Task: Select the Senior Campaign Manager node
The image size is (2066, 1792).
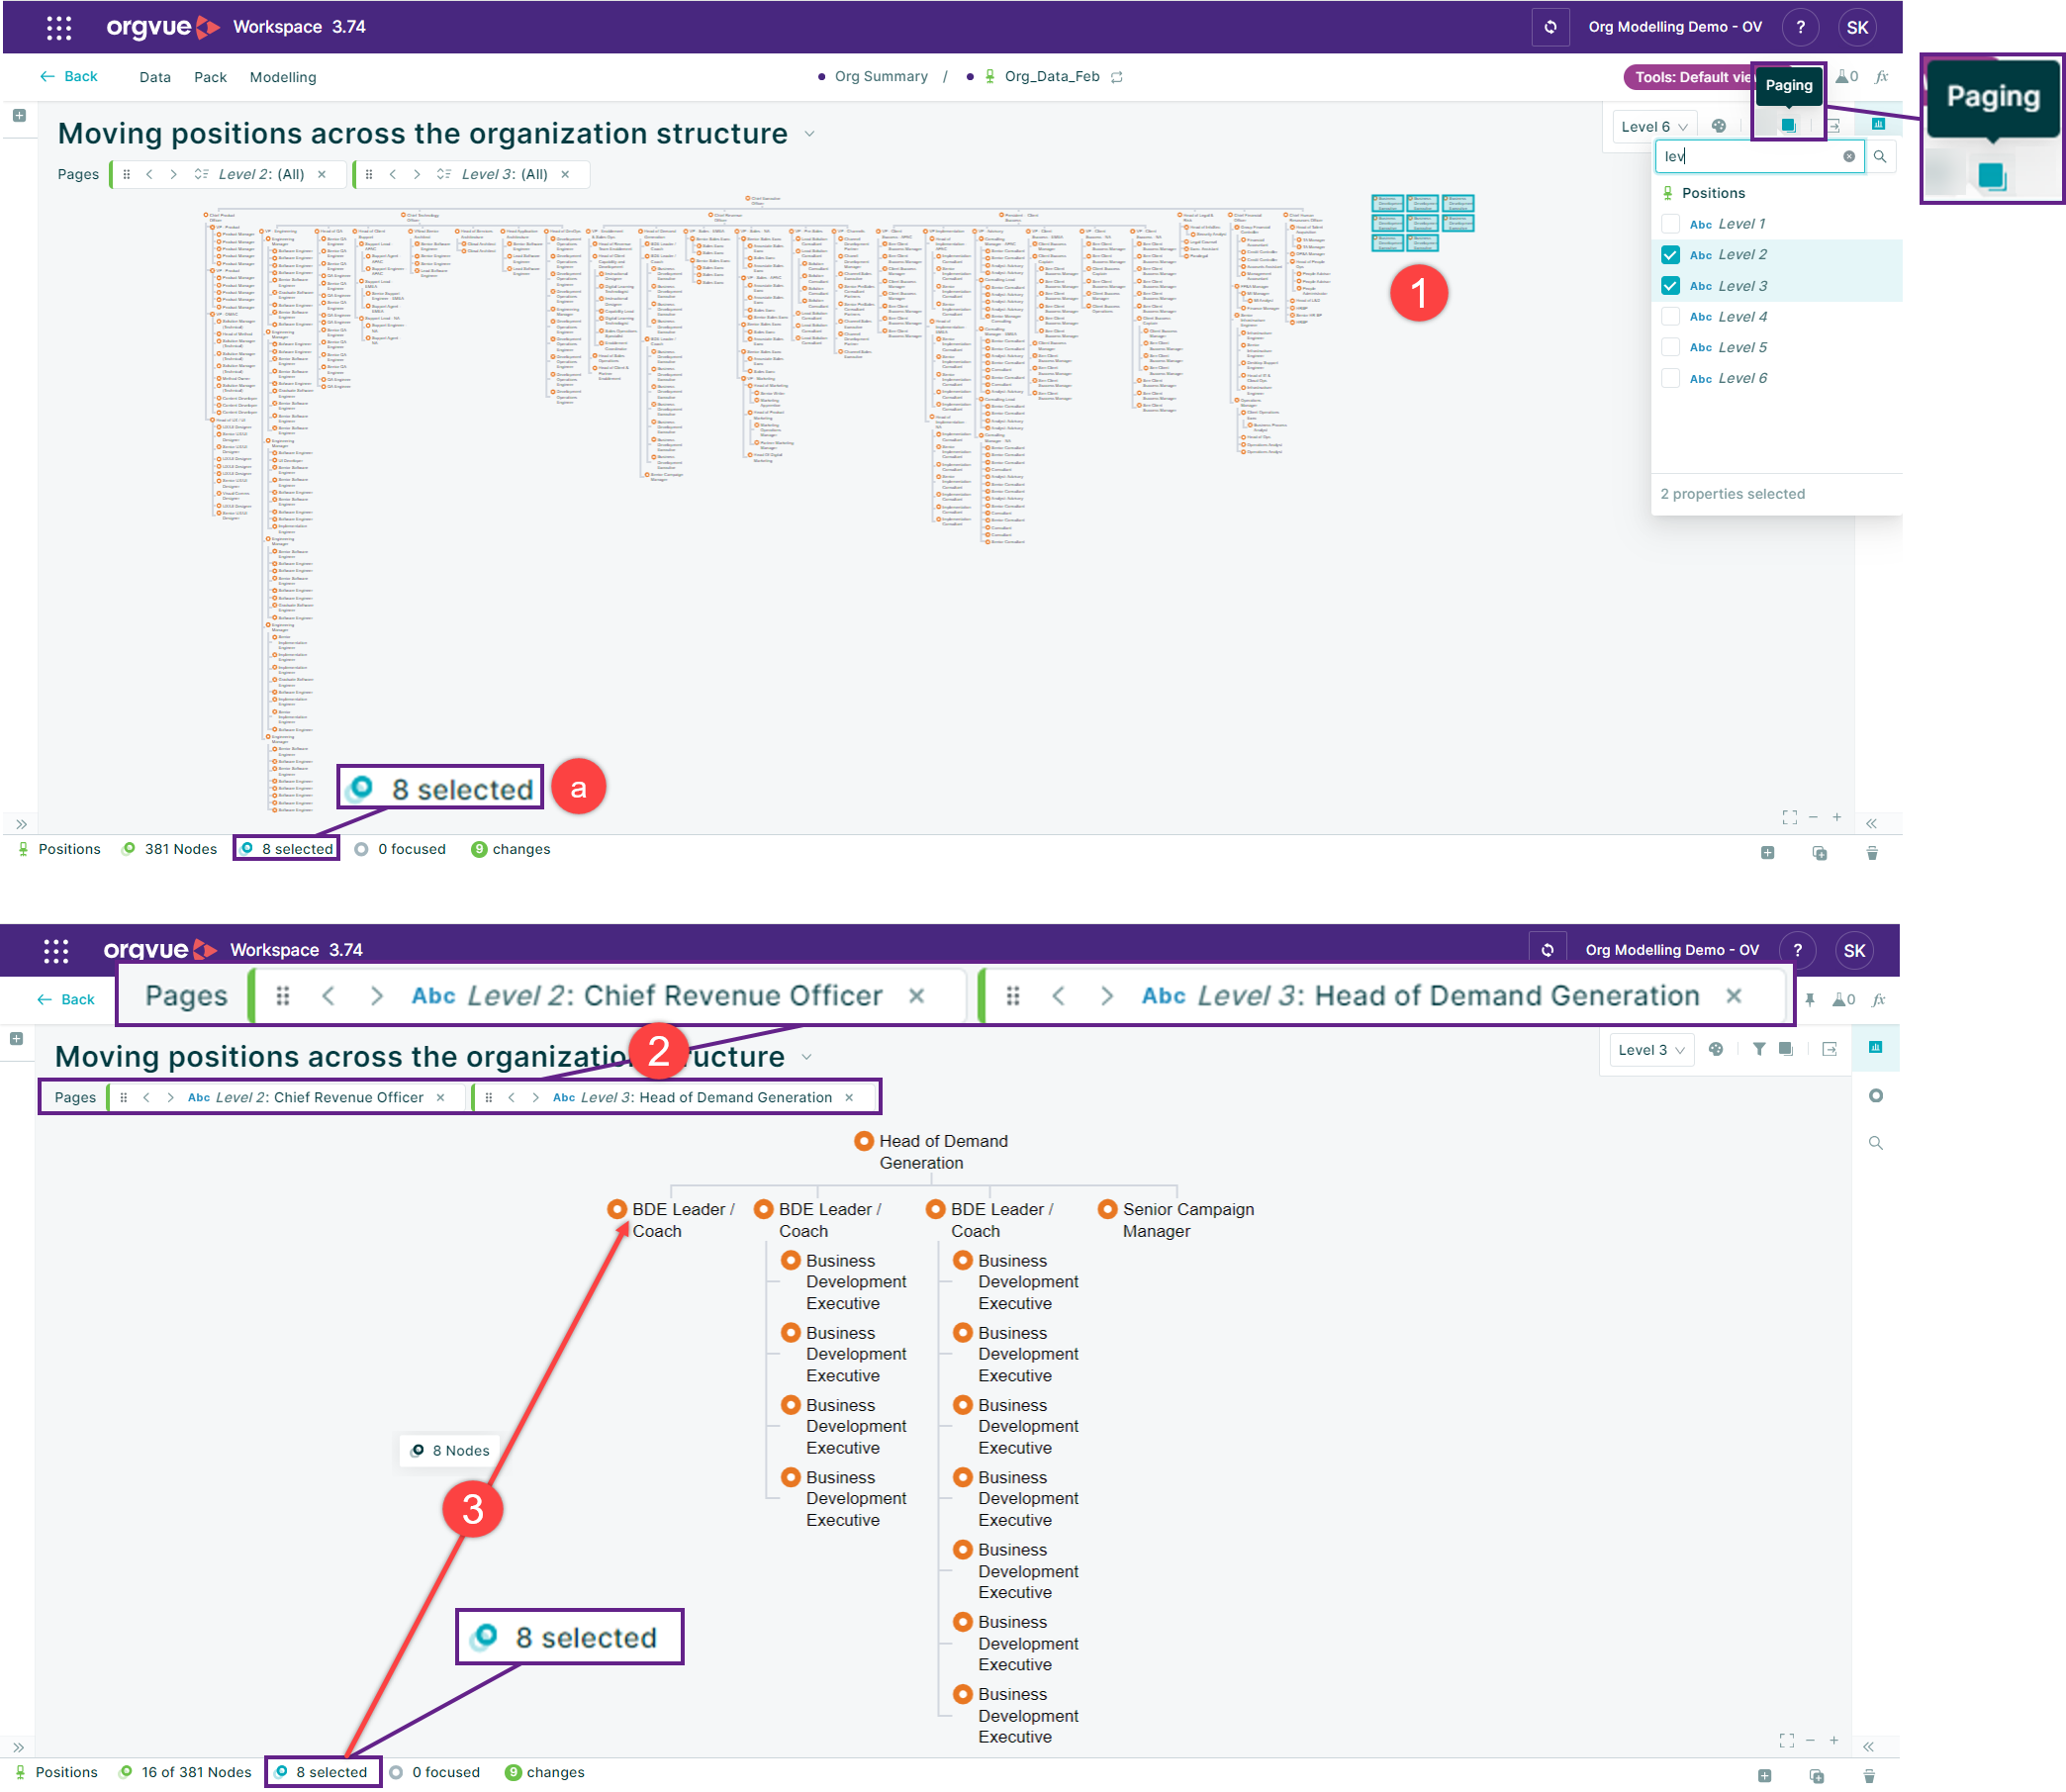Action: click(x=1176, y=1220)
